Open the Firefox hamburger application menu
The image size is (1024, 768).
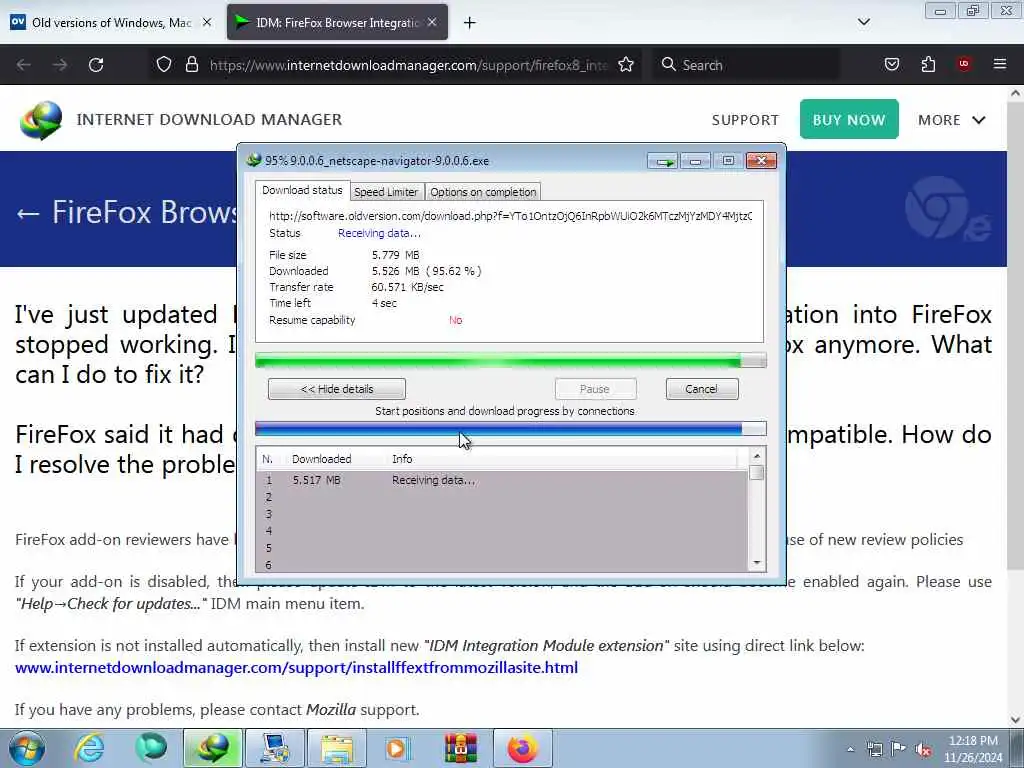point(1000,64)
